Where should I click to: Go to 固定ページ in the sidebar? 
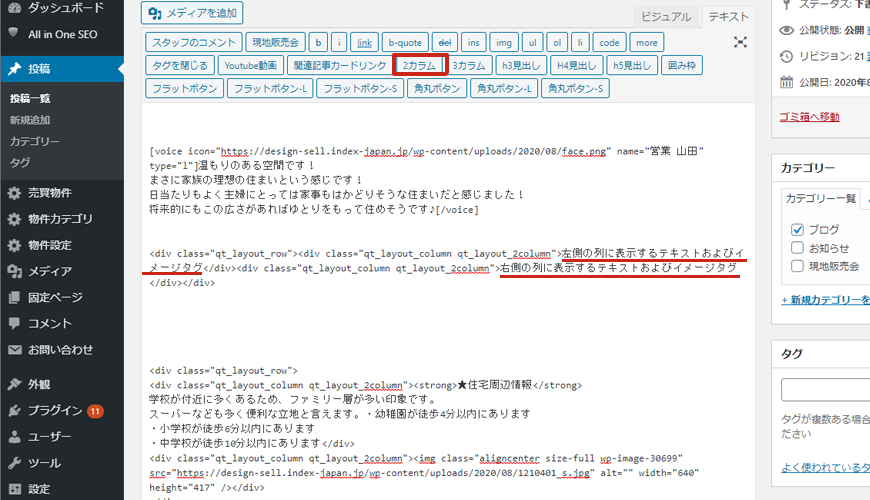[x=55, y=297]
